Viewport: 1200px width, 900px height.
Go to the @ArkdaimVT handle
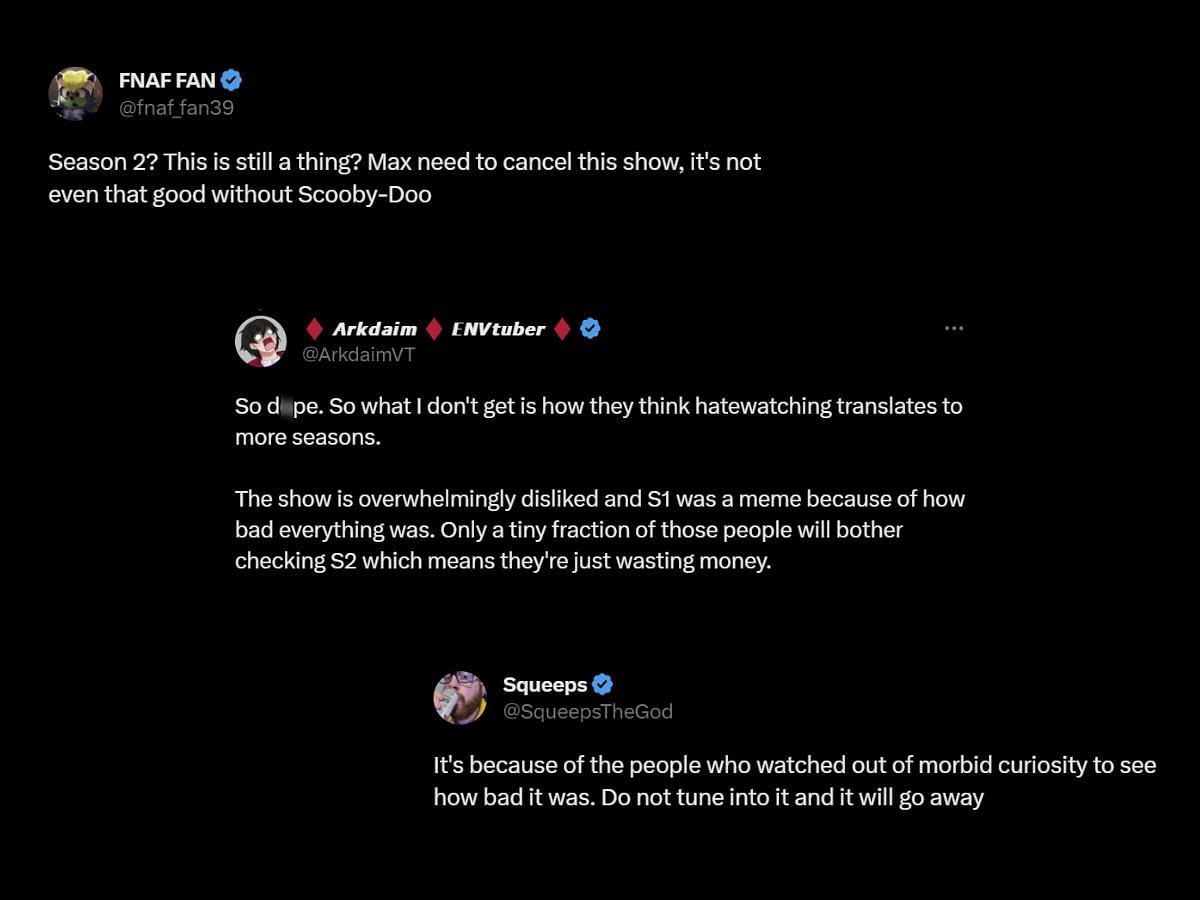point(358,354)
